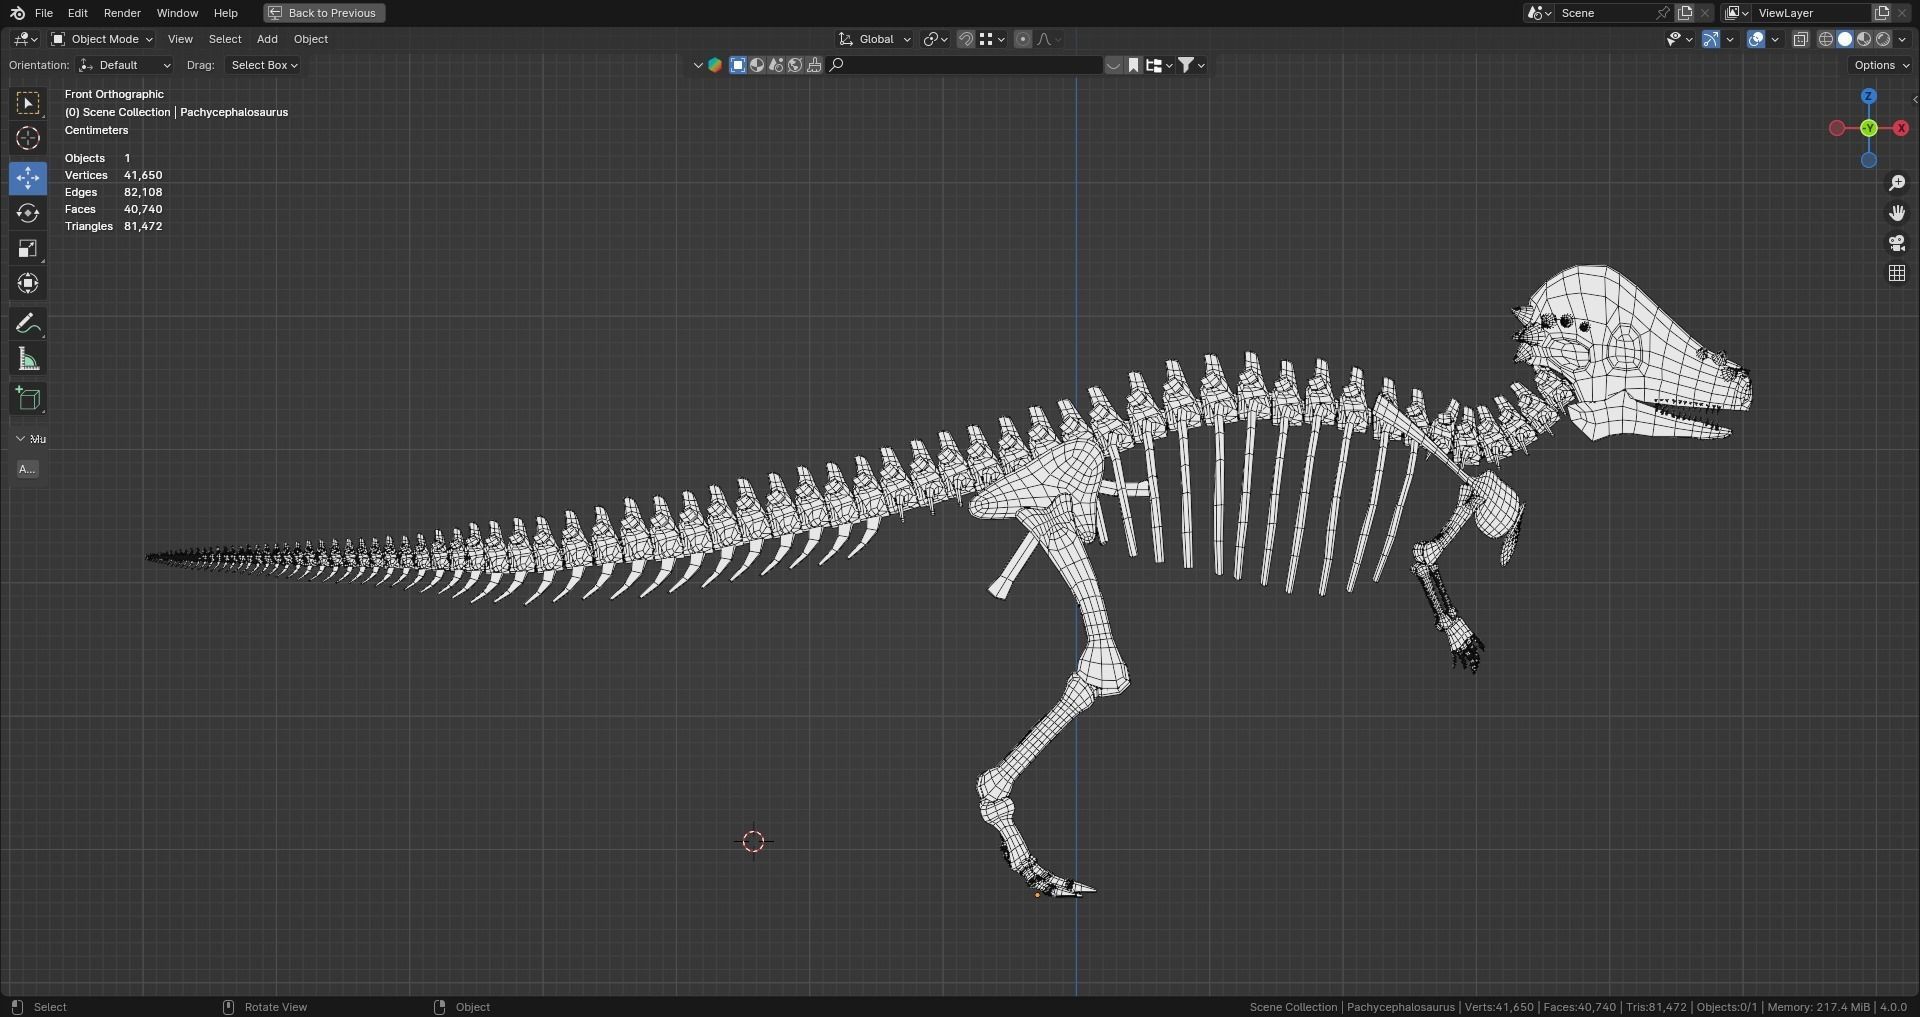The image size is (1920, 1017).
Task: Click the search input field
Action: [965, 65]
